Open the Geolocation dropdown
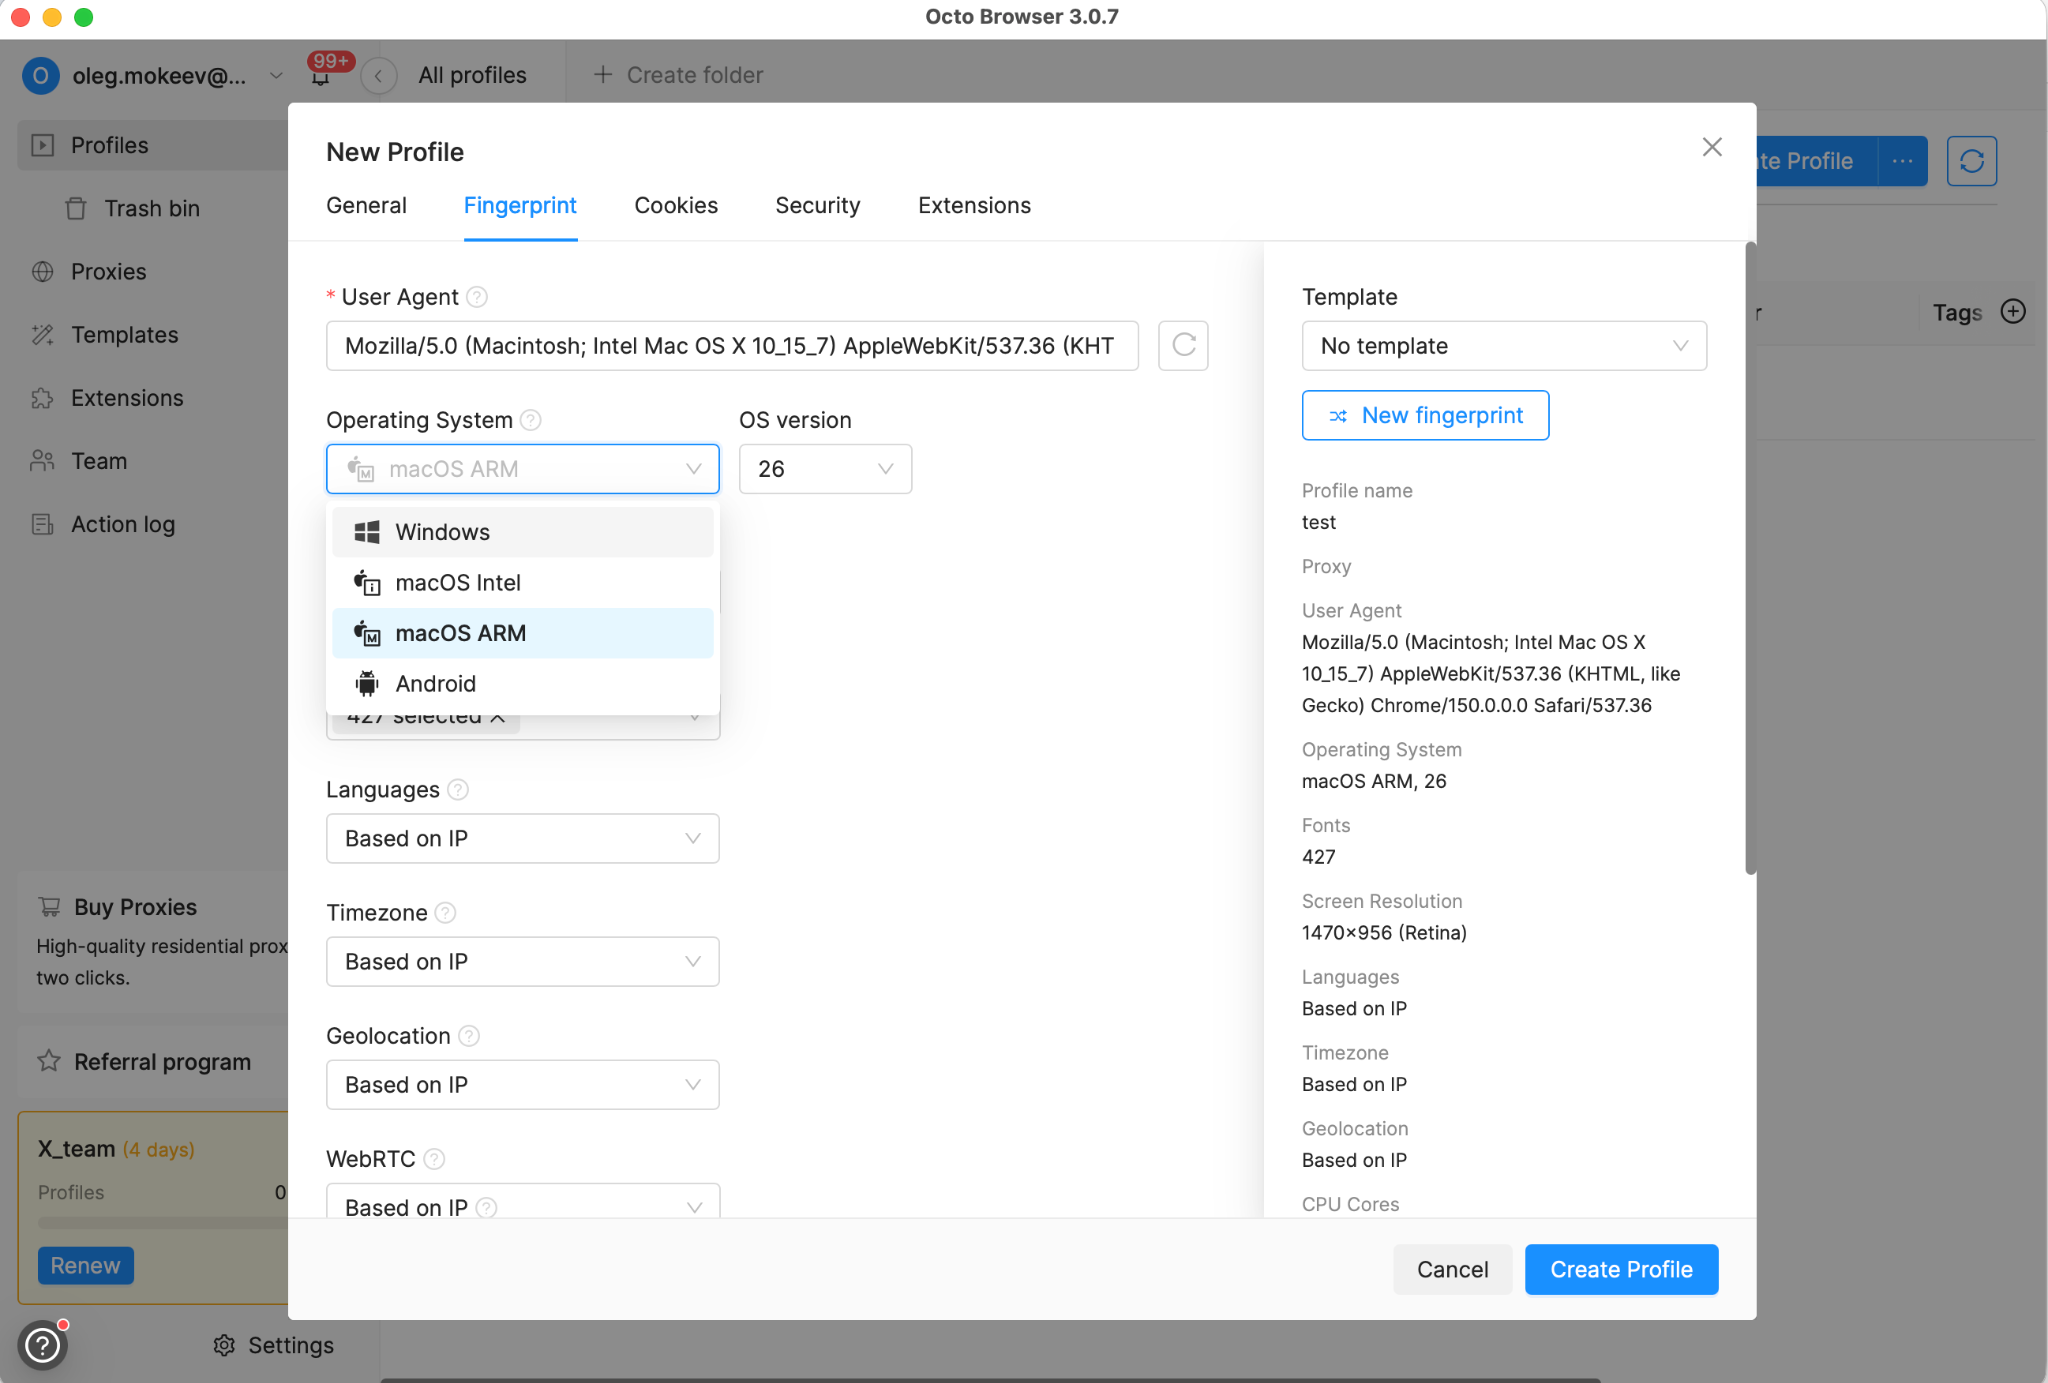2048x1383 pixels. [523, 1085]
